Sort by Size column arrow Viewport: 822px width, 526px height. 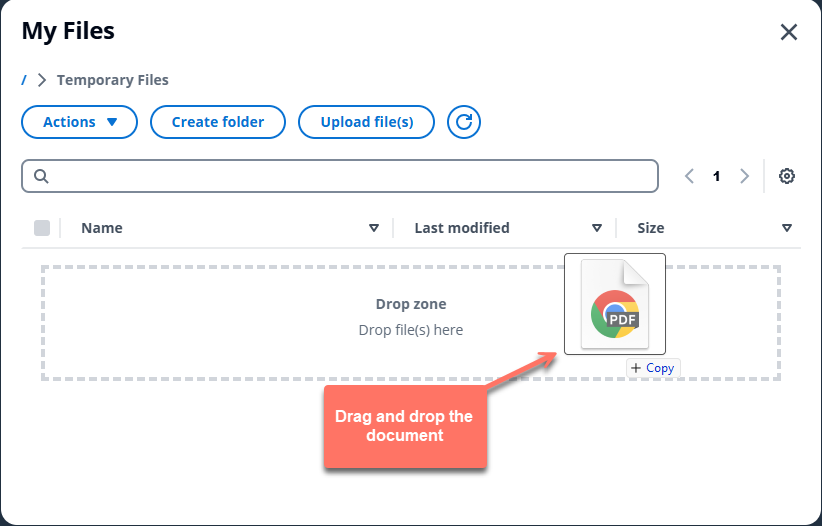coord(786,228)
